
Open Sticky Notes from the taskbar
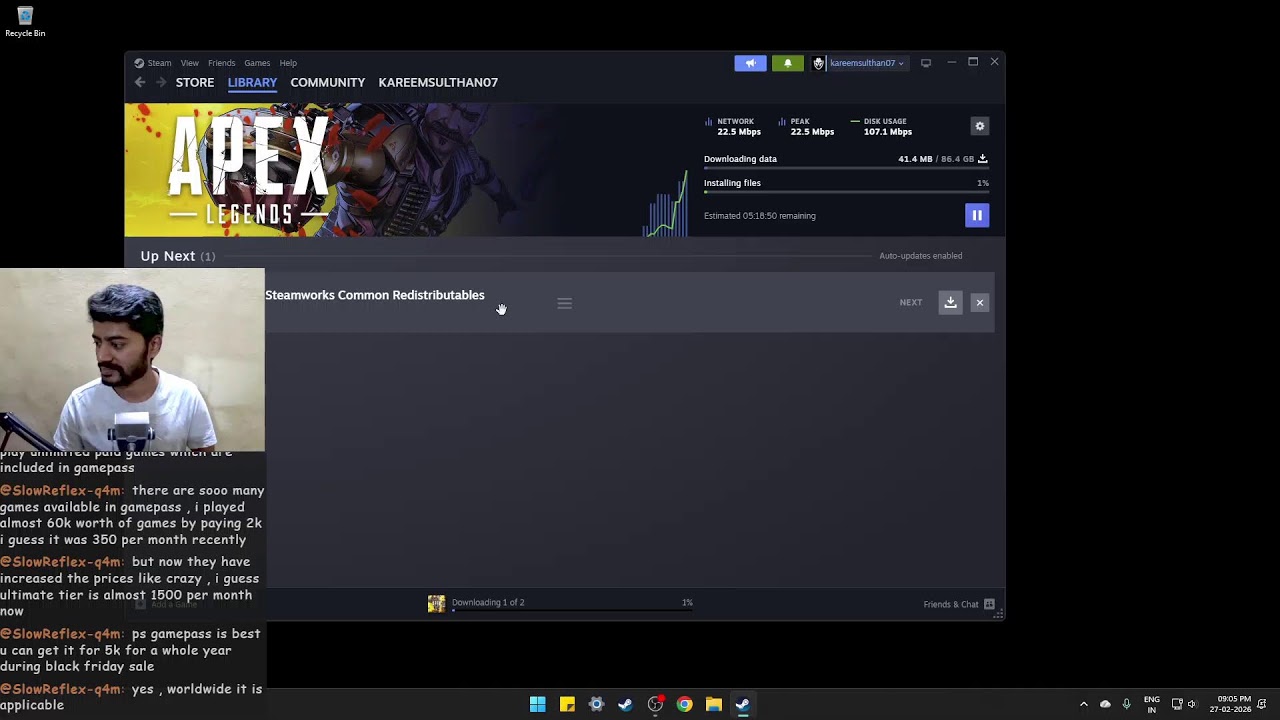567,704
